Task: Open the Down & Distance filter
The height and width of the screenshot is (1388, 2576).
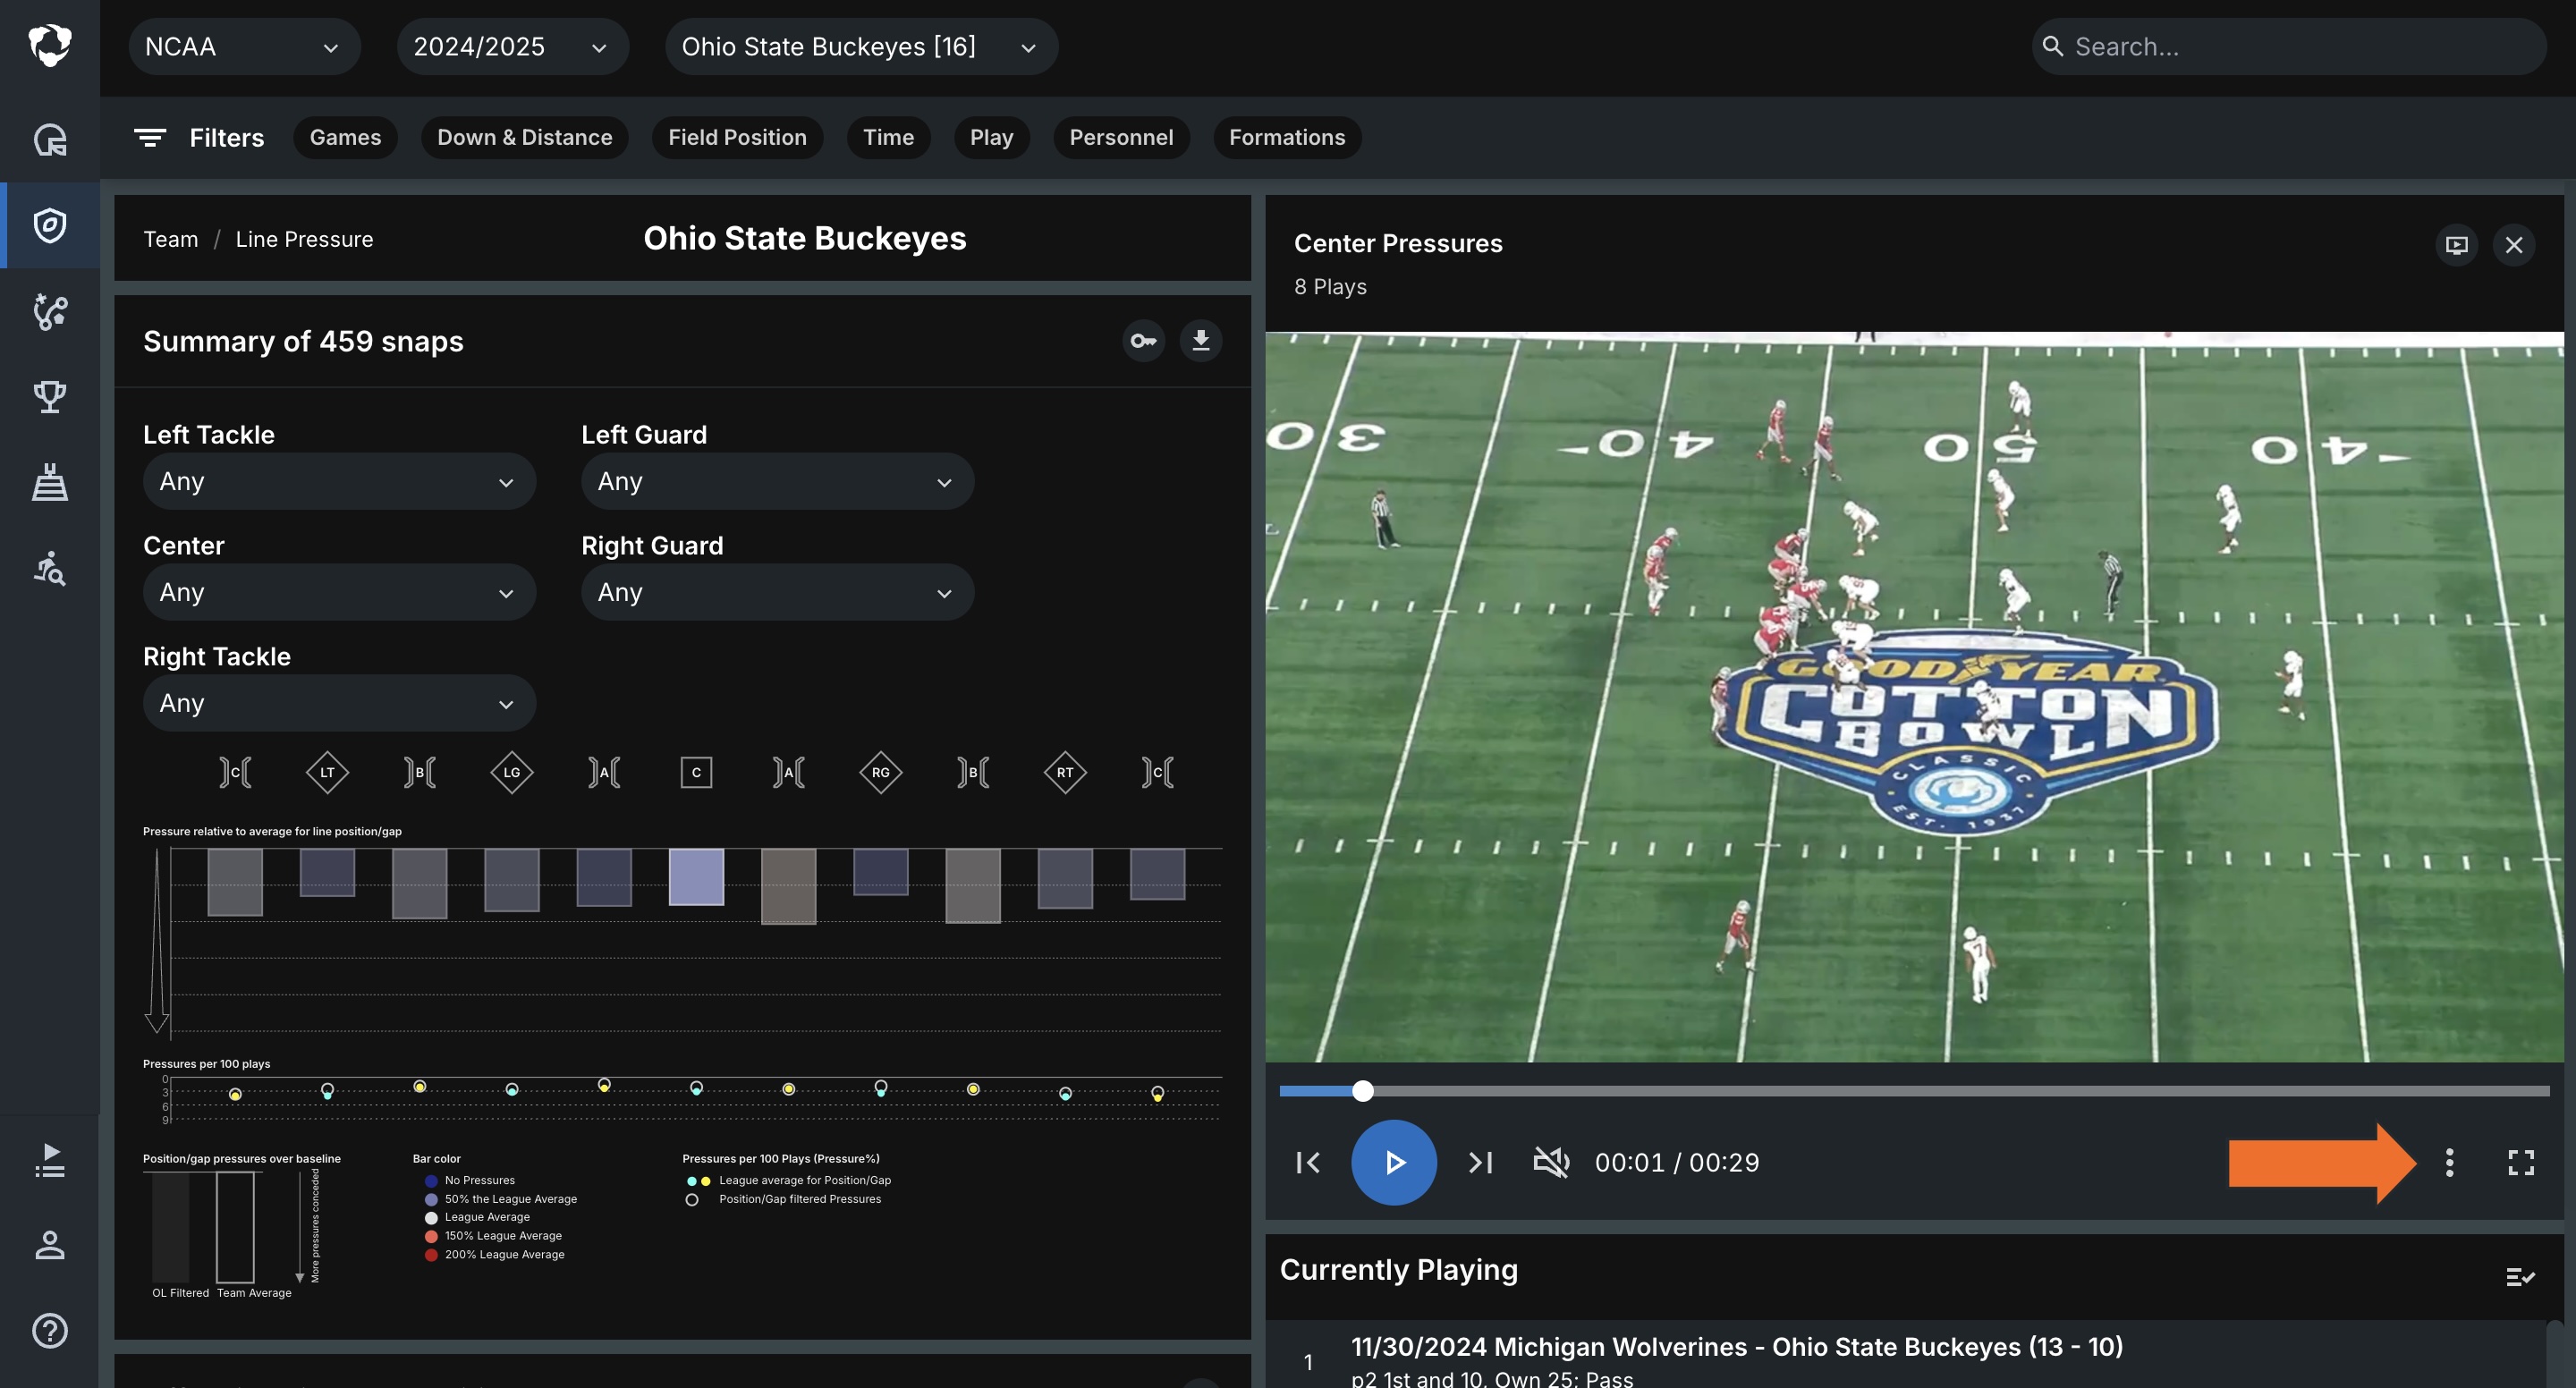Action: point(524,138)
